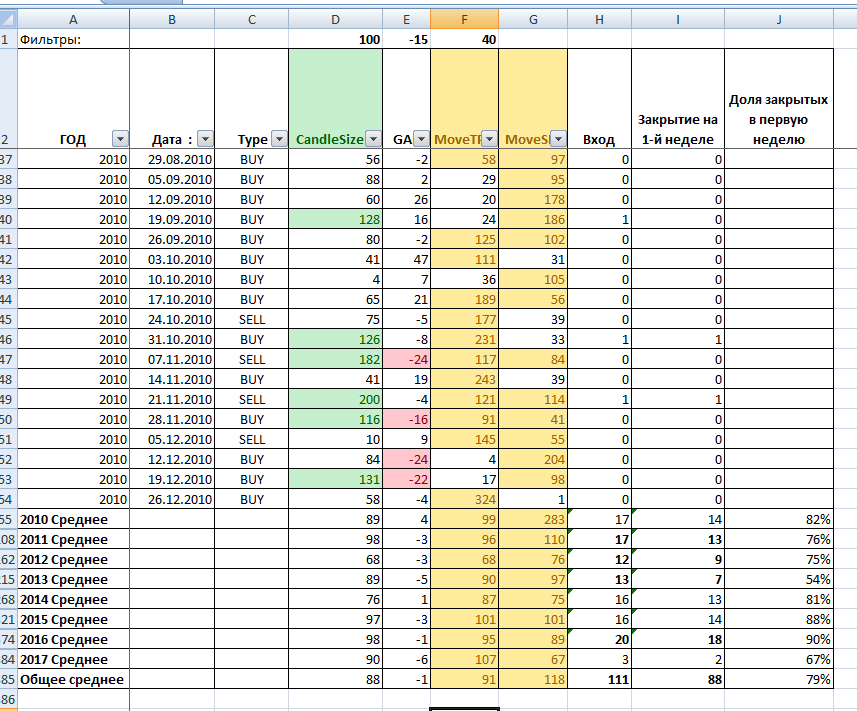Image resolution: width=857 pixels, height=711 pixels.
Task: Select green CandleSize cell 200
Action: pyautogui.click(x=335, y=399)
